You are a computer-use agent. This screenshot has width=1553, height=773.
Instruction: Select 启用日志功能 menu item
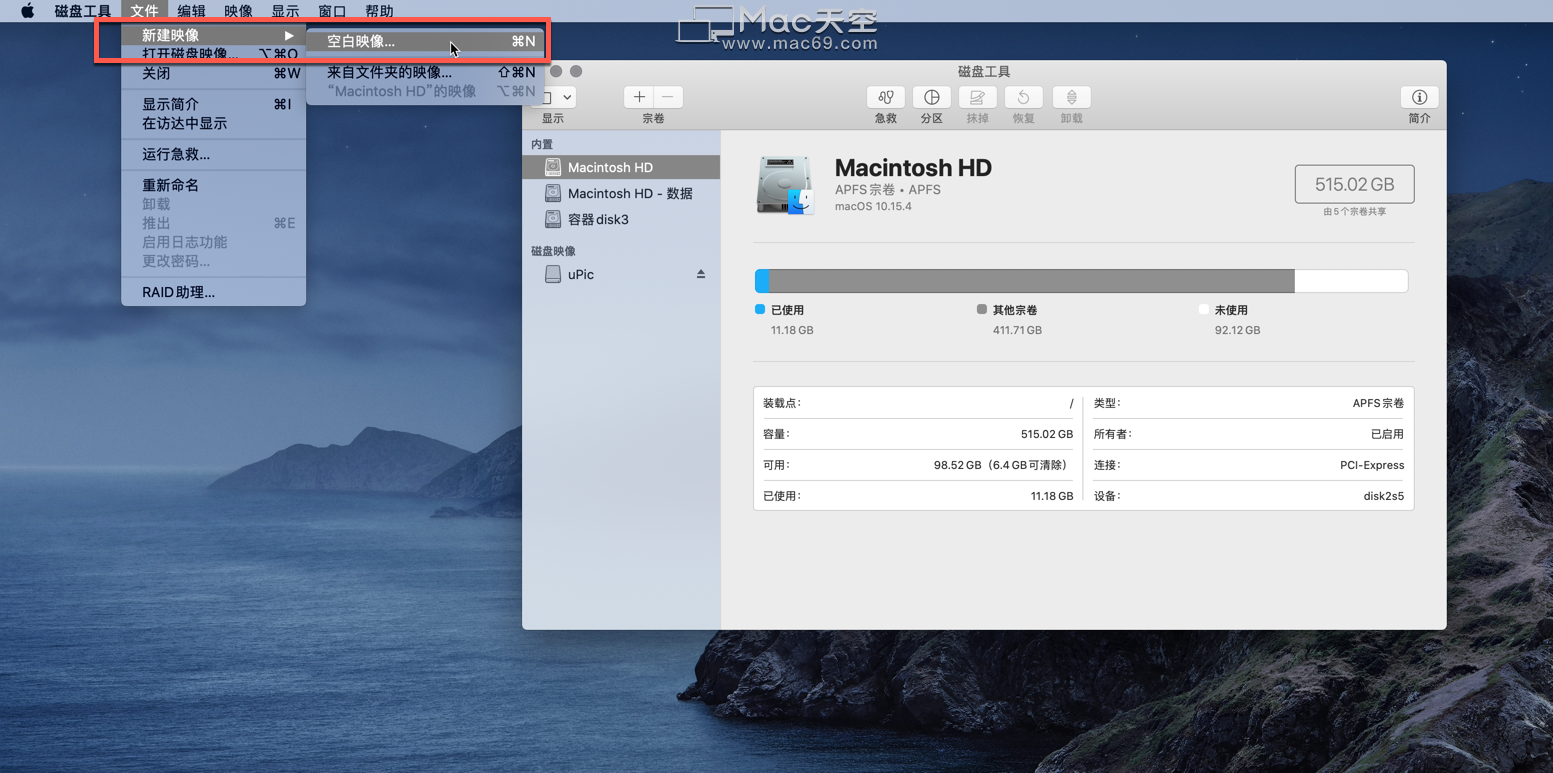point(213,242)
